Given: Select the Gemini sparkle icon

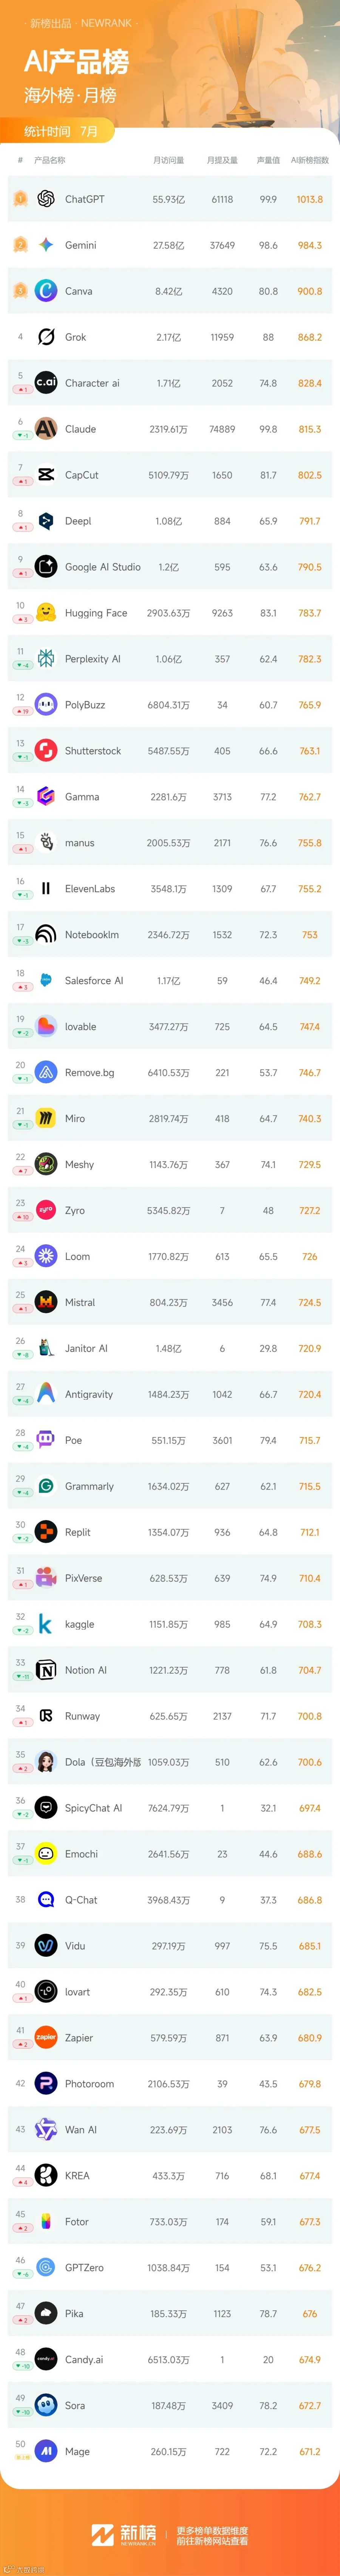Looking at the screenshot, I should [46, 245].
